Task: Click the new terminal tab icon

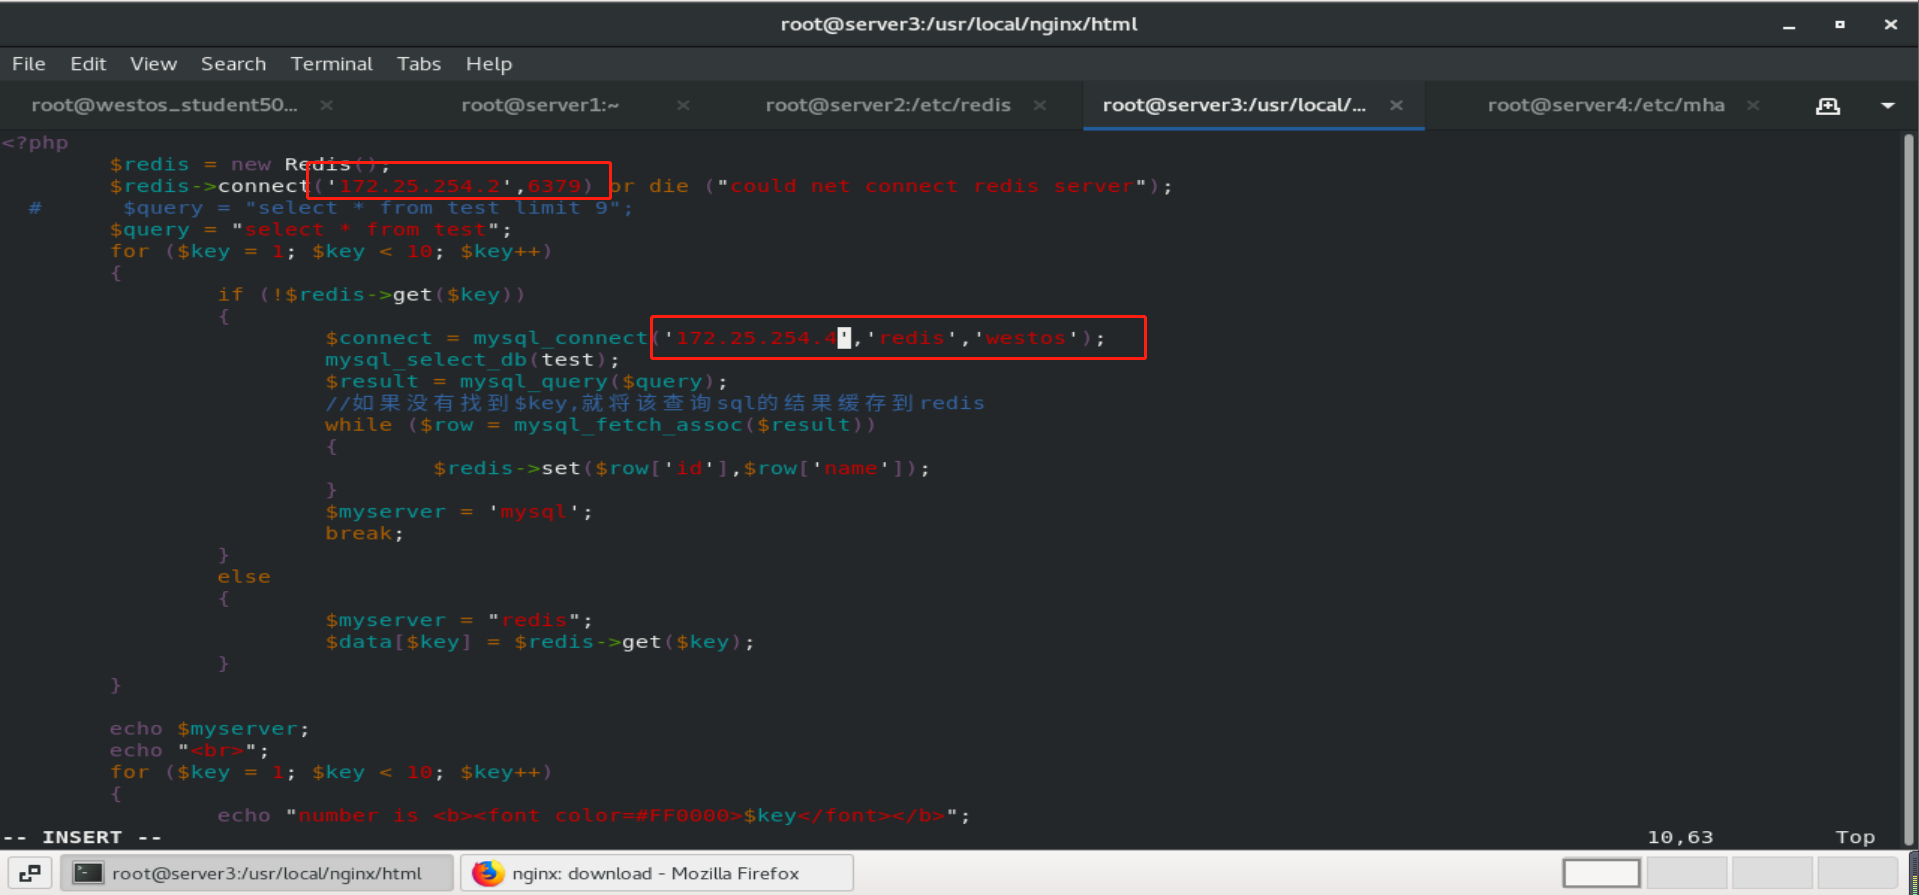Action: point(1828,106)
